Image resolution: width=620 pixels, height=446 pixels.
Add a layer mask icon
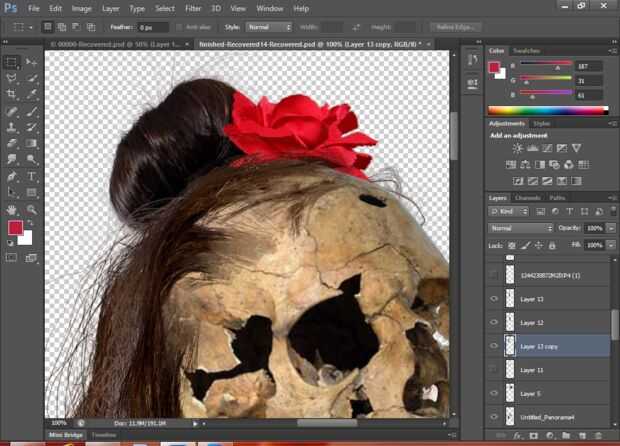click(x=533, y=436)
